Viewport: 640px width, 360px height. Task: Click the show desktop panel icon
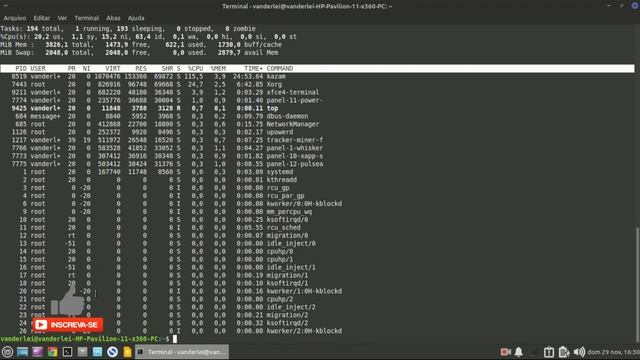[x=22, y=352]
